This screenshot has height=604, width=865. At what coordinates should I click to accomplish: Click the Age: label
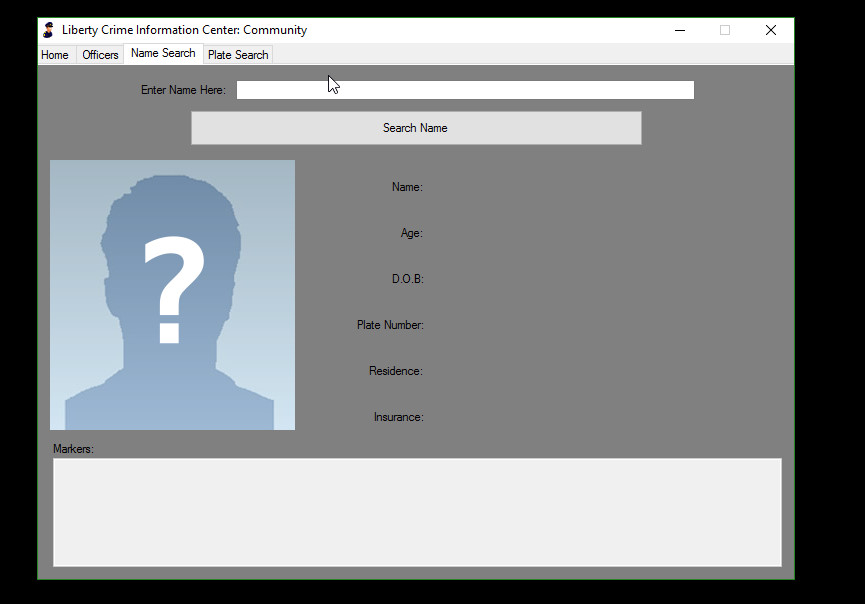pyautogui.click(x=411, y=233)
